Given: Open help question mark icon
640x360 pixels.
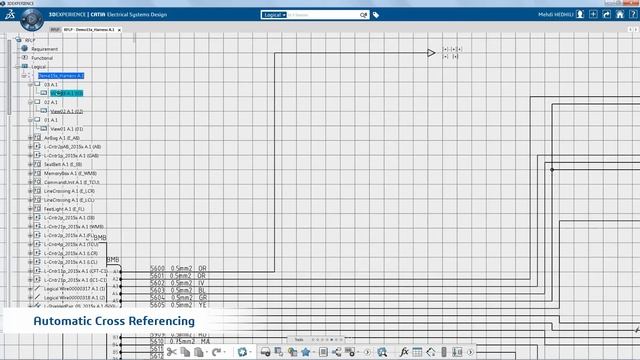Looking at the screenshot, I should coord(633,14).
